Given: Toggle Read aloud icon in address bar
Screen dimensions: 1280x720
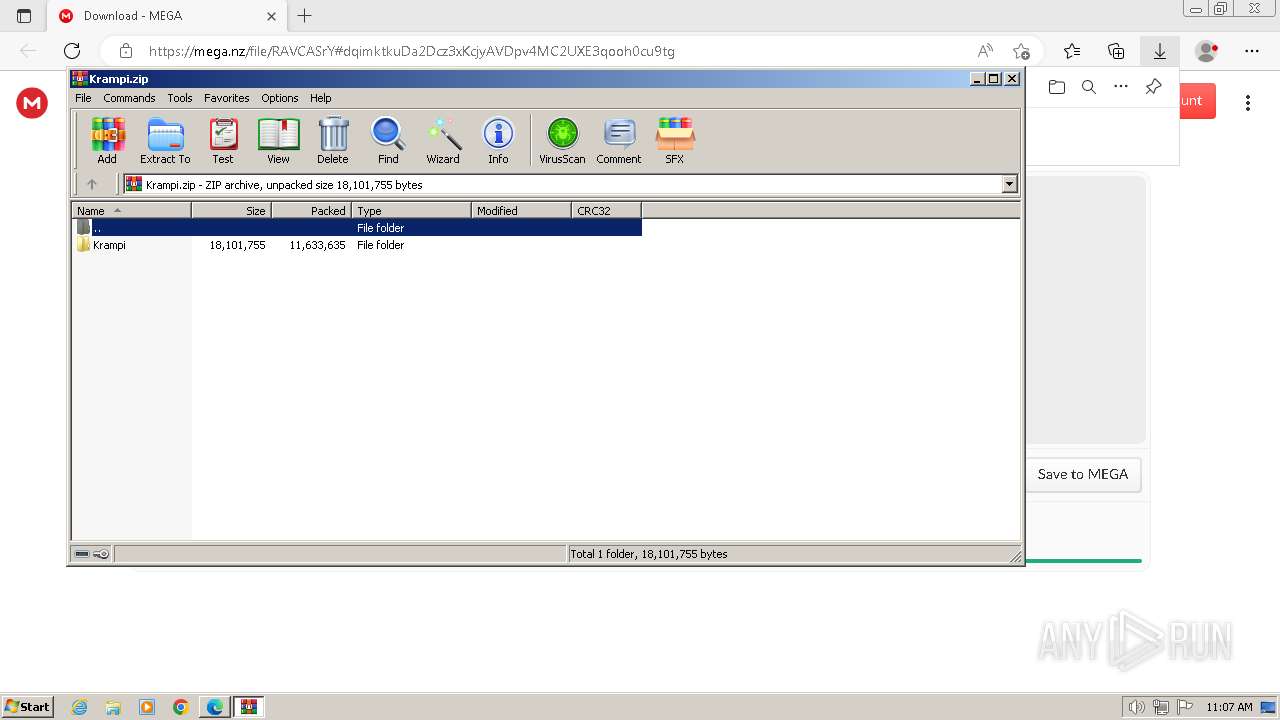Looking at the screenshot, I should point(985,51).
